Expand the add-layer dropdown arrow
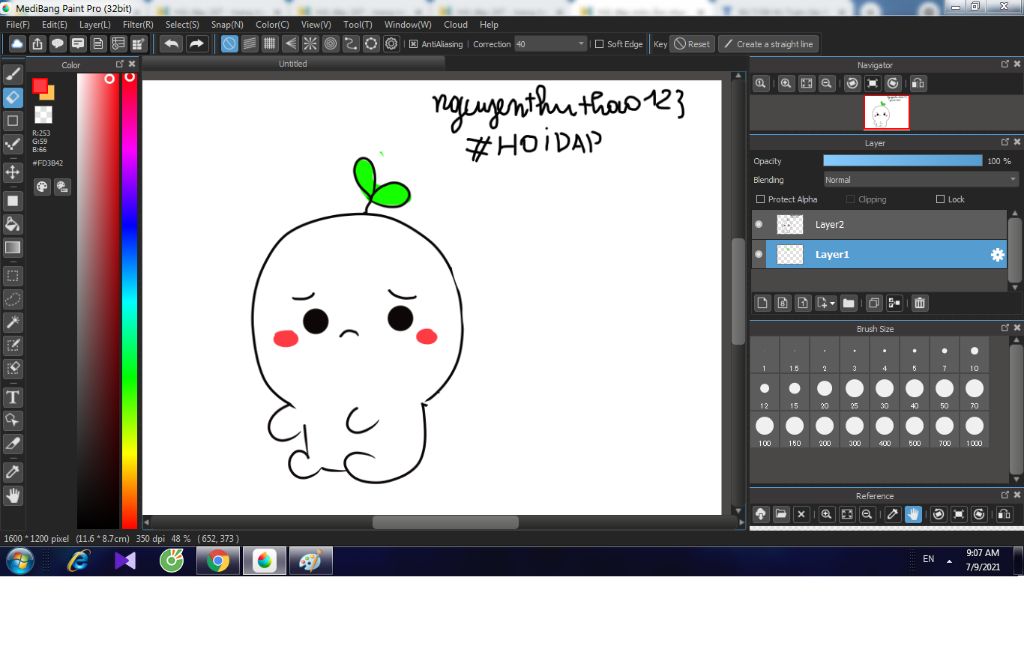 tap(832, 303)
